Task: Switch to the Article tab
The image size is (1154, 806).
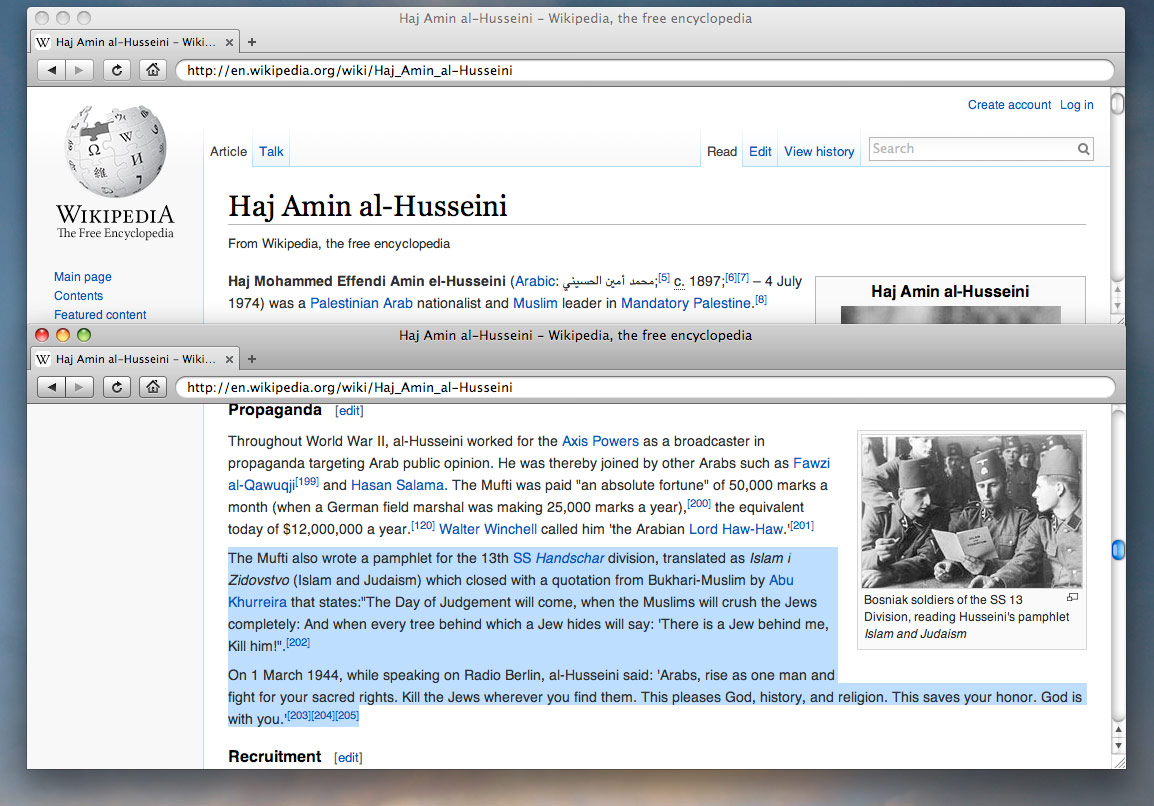Action: (x=228, y=151)
